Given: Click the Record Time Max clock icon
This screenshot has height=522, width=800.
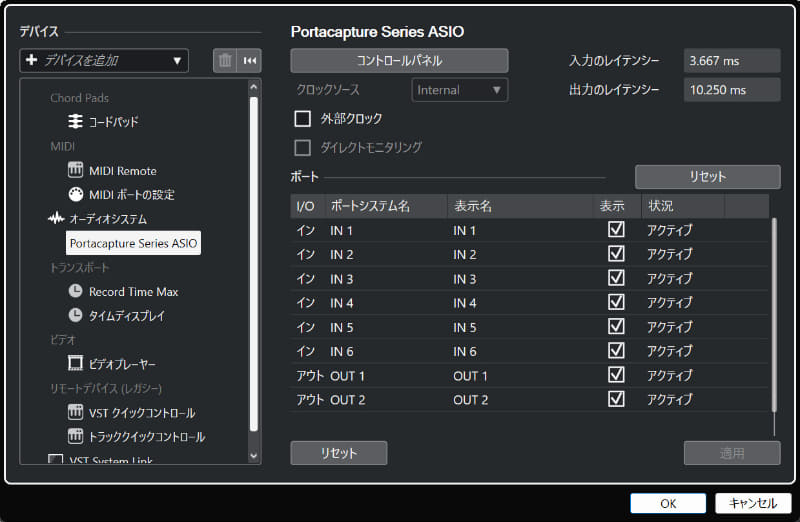Looking at the screenshot, I should point(75,291).
